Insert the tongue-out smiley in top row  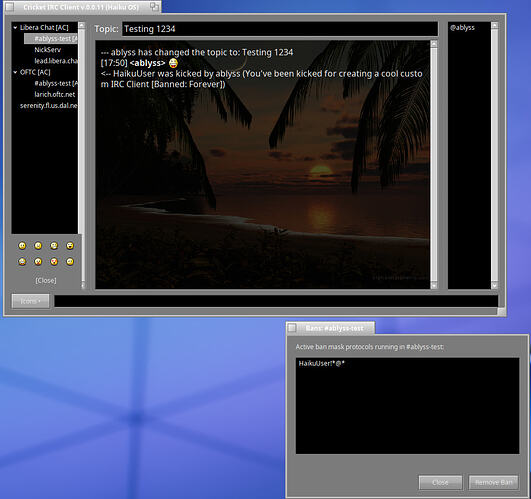[38, 245]
